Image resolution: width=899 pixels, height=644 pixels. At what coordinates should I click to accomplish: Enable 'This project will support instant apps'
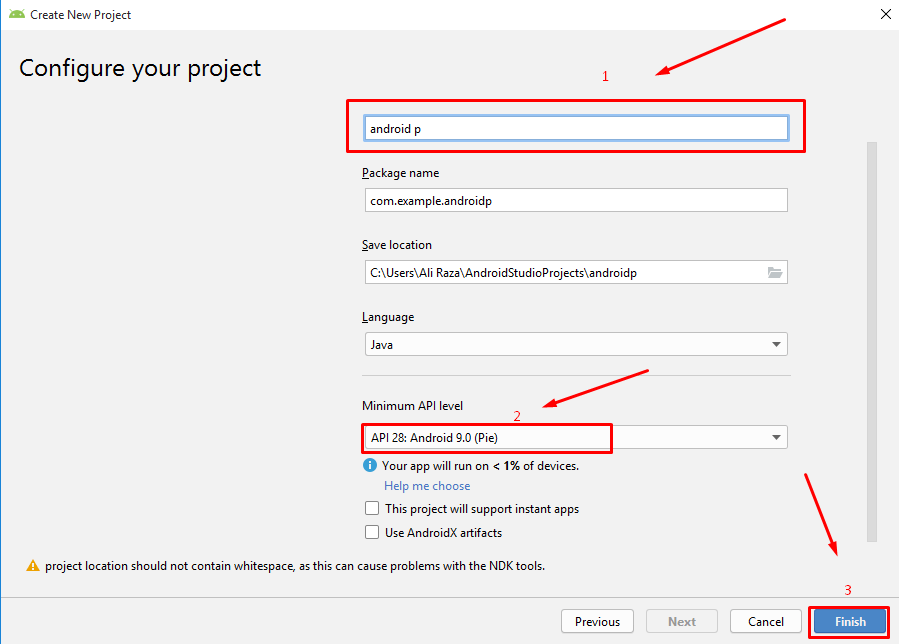click(x=372, y=509)
